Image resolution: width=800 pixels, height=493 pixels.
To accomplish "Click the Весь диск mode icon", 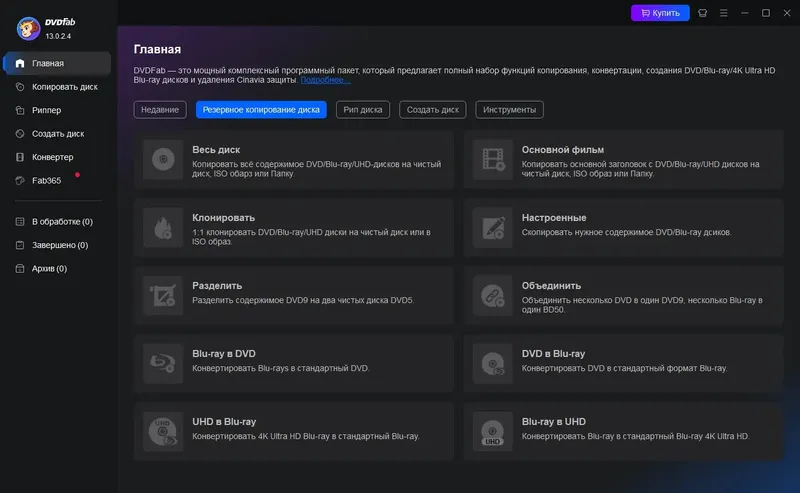I will pyautogui.click(x=162, y=159).
